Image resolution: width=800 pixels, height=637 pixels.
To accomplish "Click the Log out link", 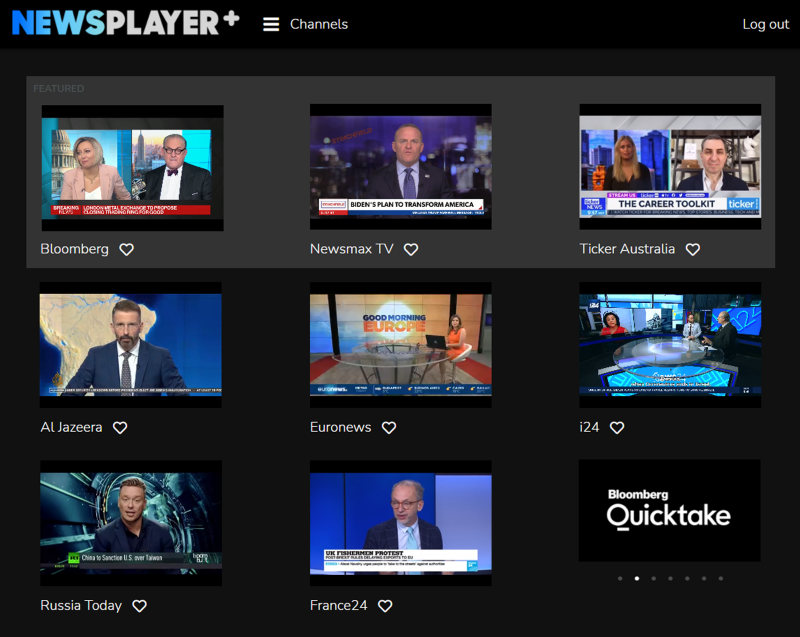I will click(x=765, y=24).
